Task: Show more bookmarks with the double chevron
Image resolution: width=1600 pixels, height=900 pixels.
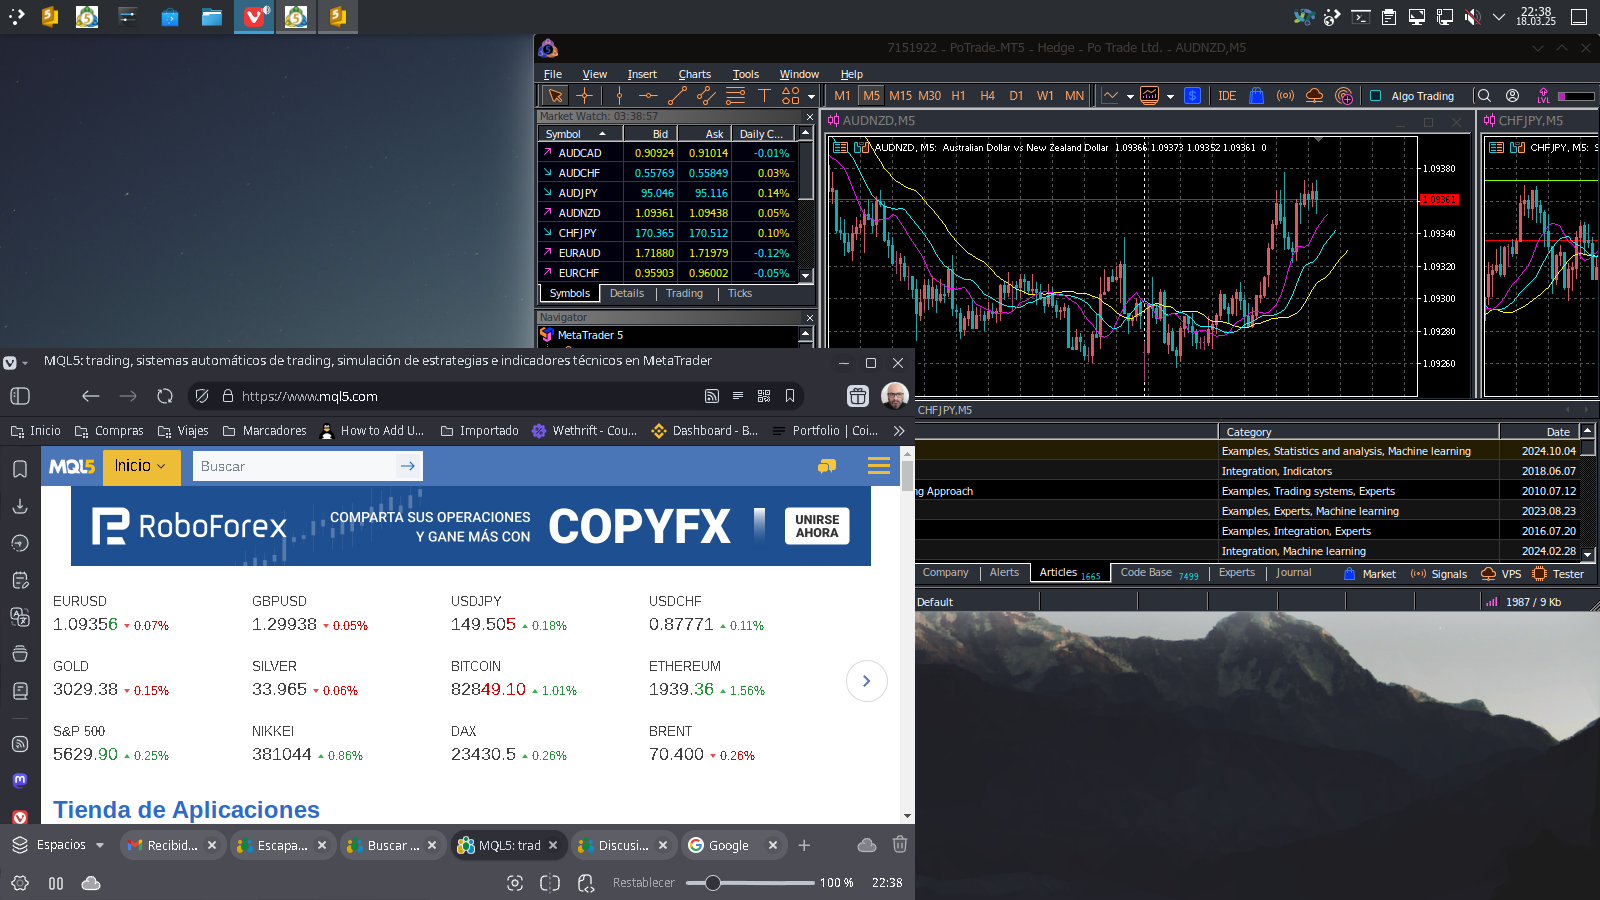Action: [899, 431]
